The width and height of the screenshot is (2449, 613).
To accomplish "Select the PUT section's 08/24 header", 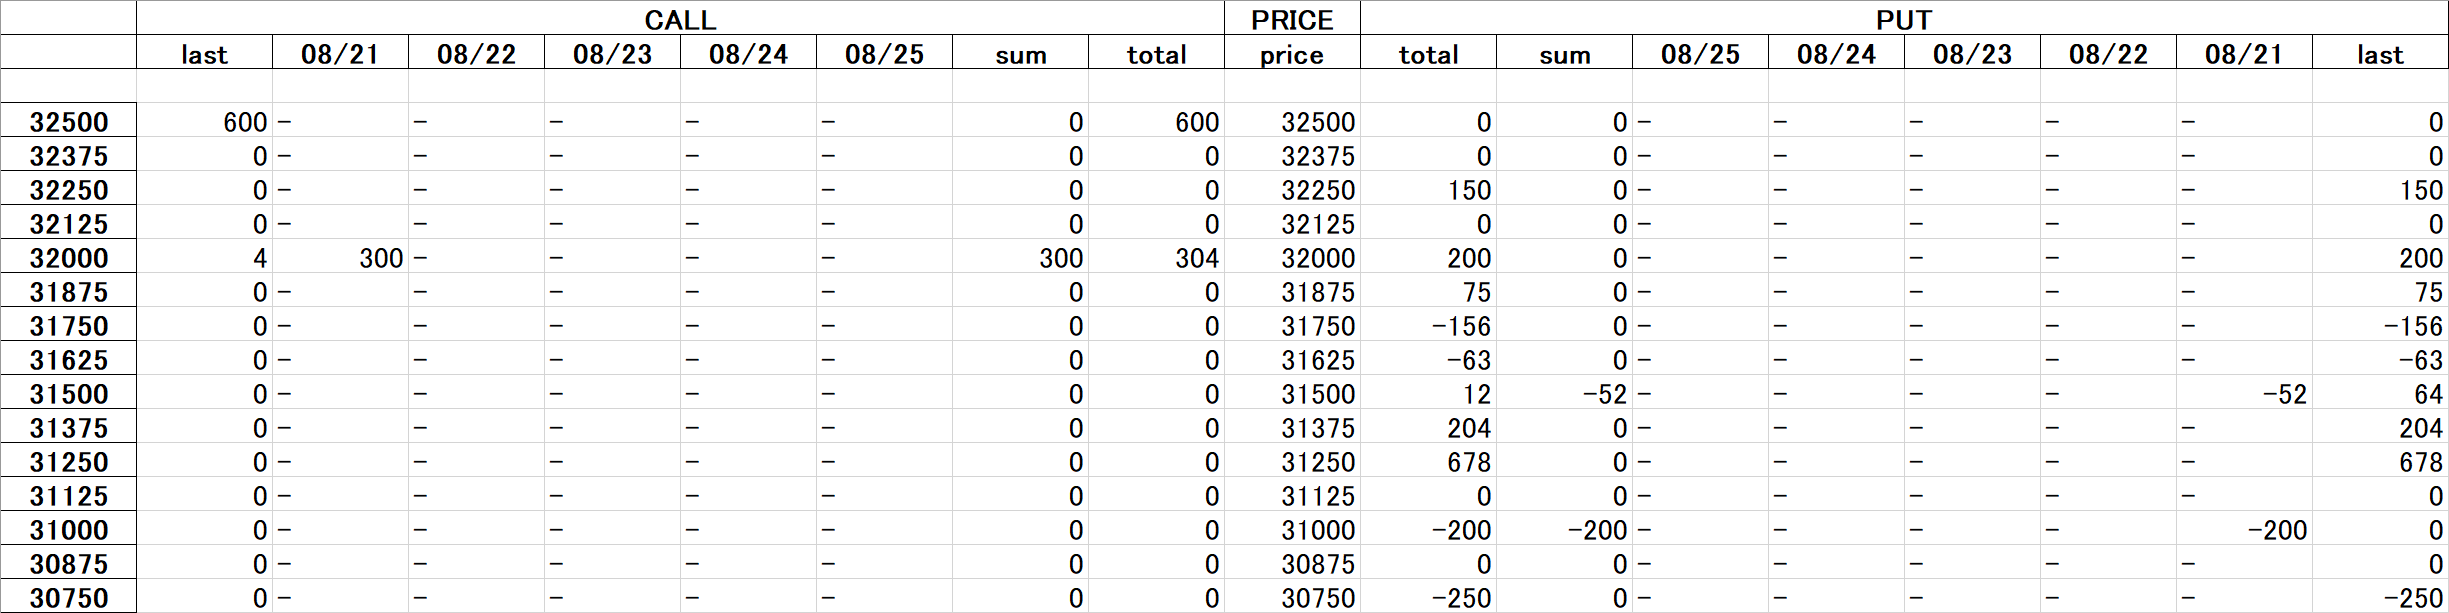I will coord(1836,53).
